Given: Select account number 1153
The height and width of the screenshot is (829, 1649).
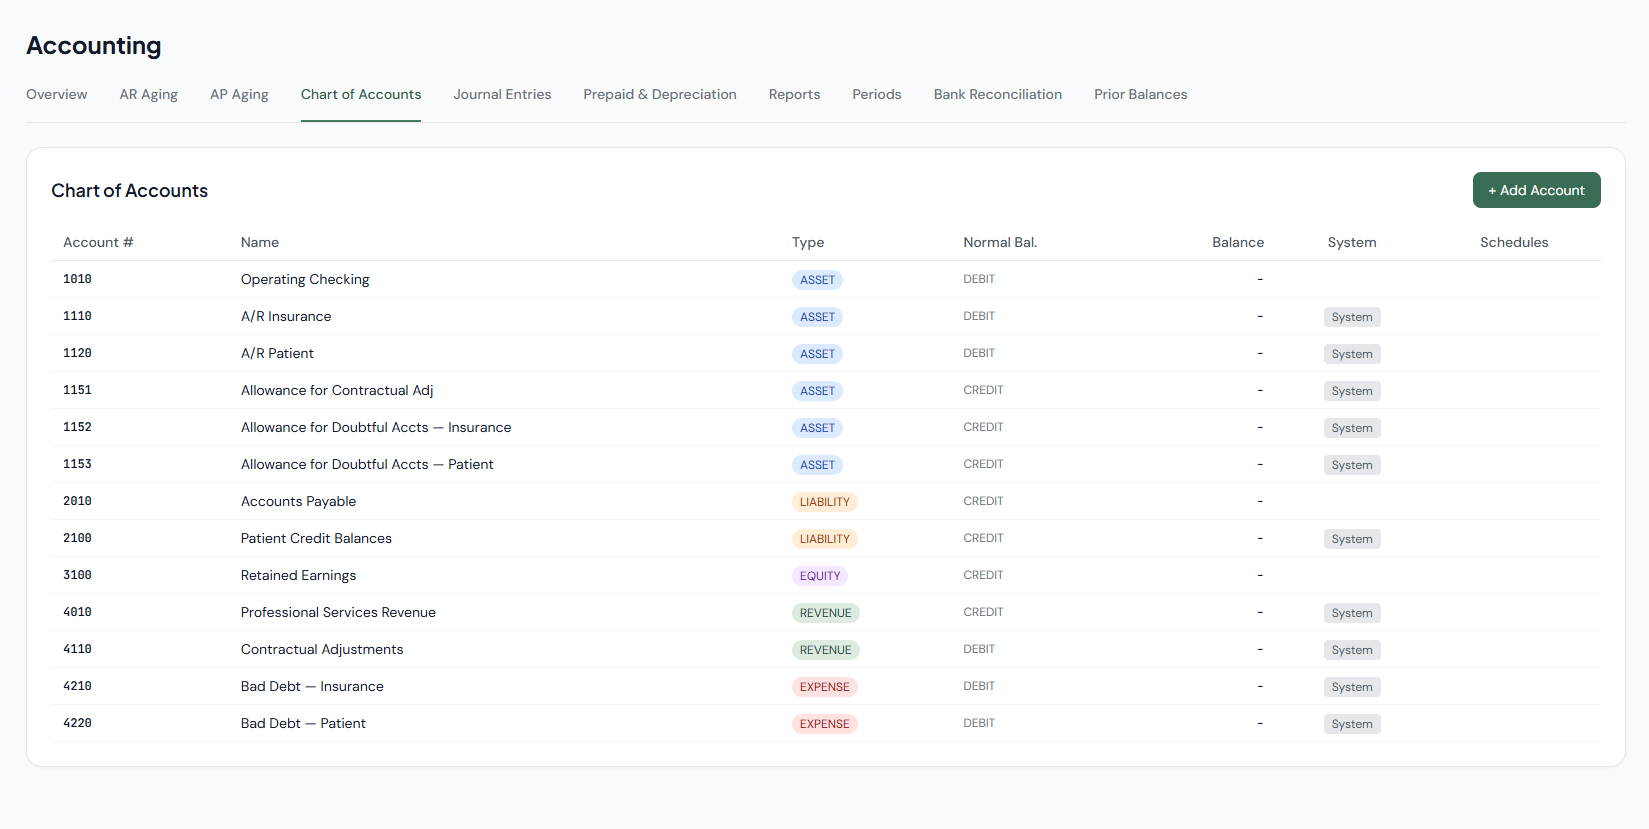Looking at the screenshot, I should 77,464.
